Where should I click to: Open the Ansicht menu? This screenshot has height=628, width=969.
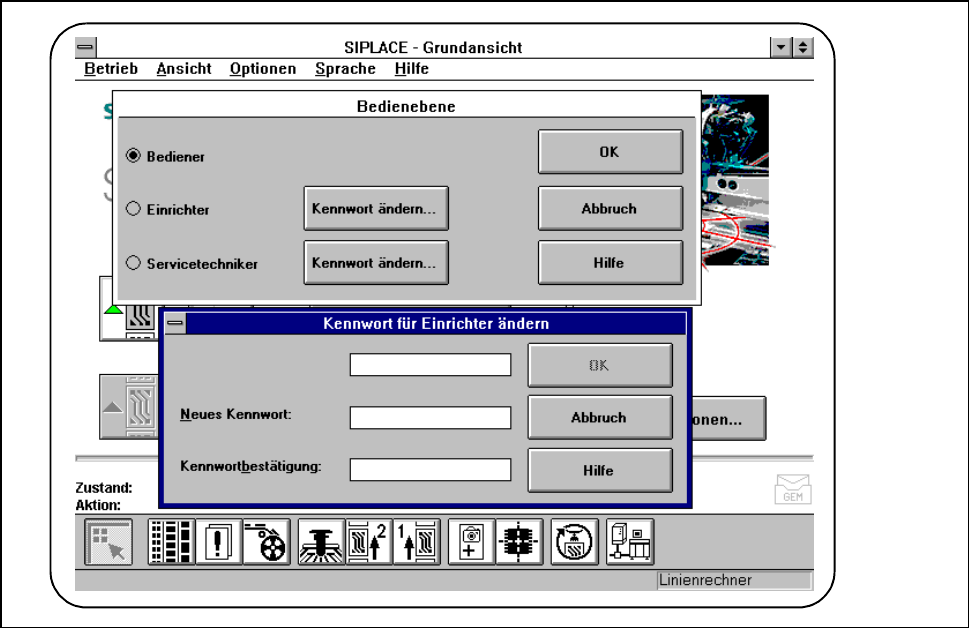(184, 69)
